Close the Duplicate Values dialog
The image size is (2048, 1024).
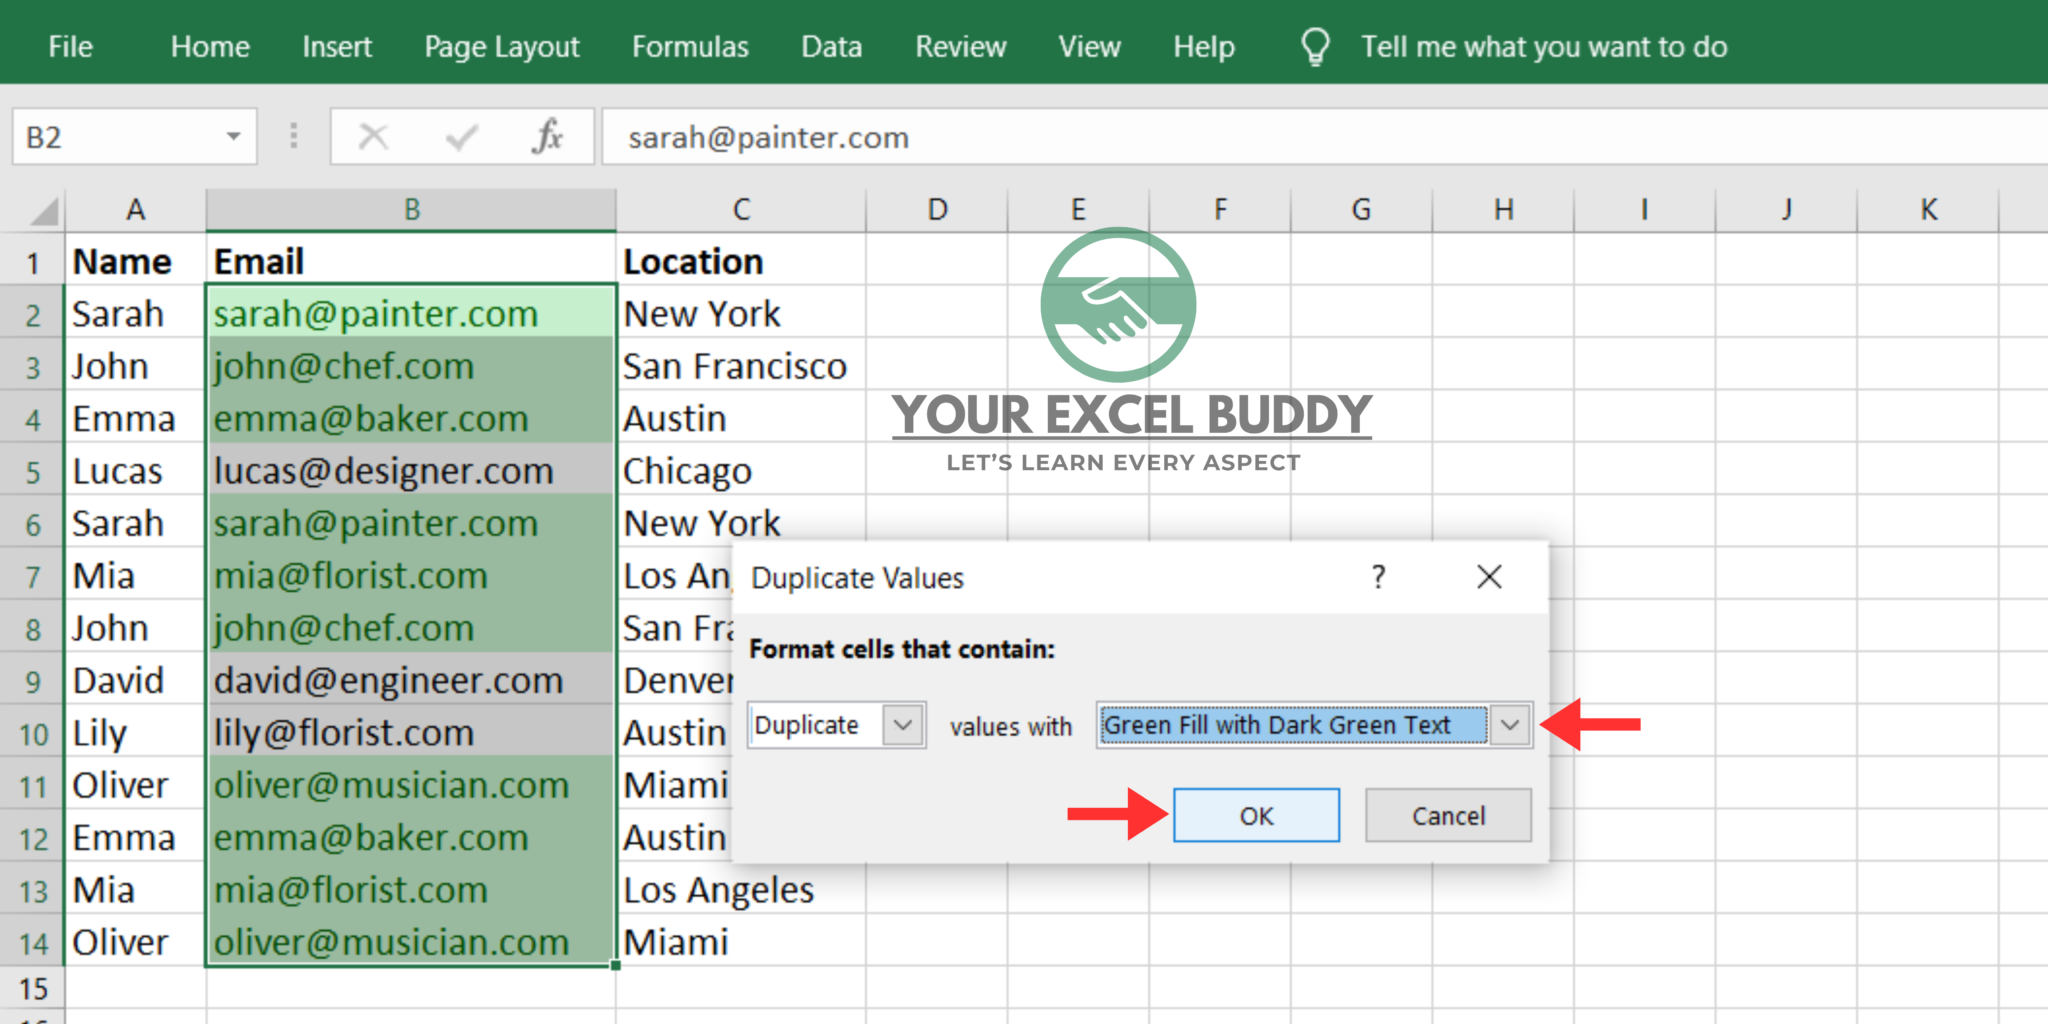pos(1489,577)
